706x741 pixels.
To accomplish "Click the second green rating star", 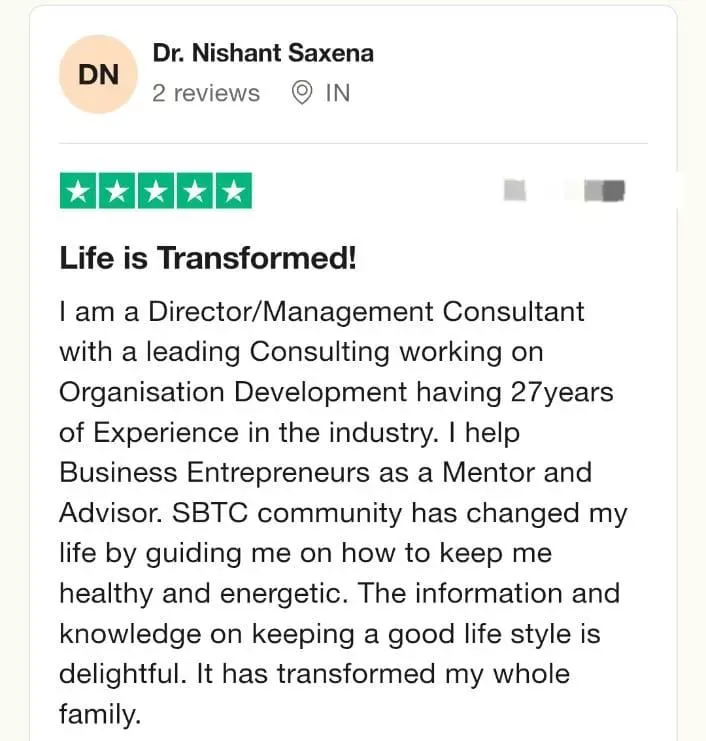I will [x=117, y=190].
